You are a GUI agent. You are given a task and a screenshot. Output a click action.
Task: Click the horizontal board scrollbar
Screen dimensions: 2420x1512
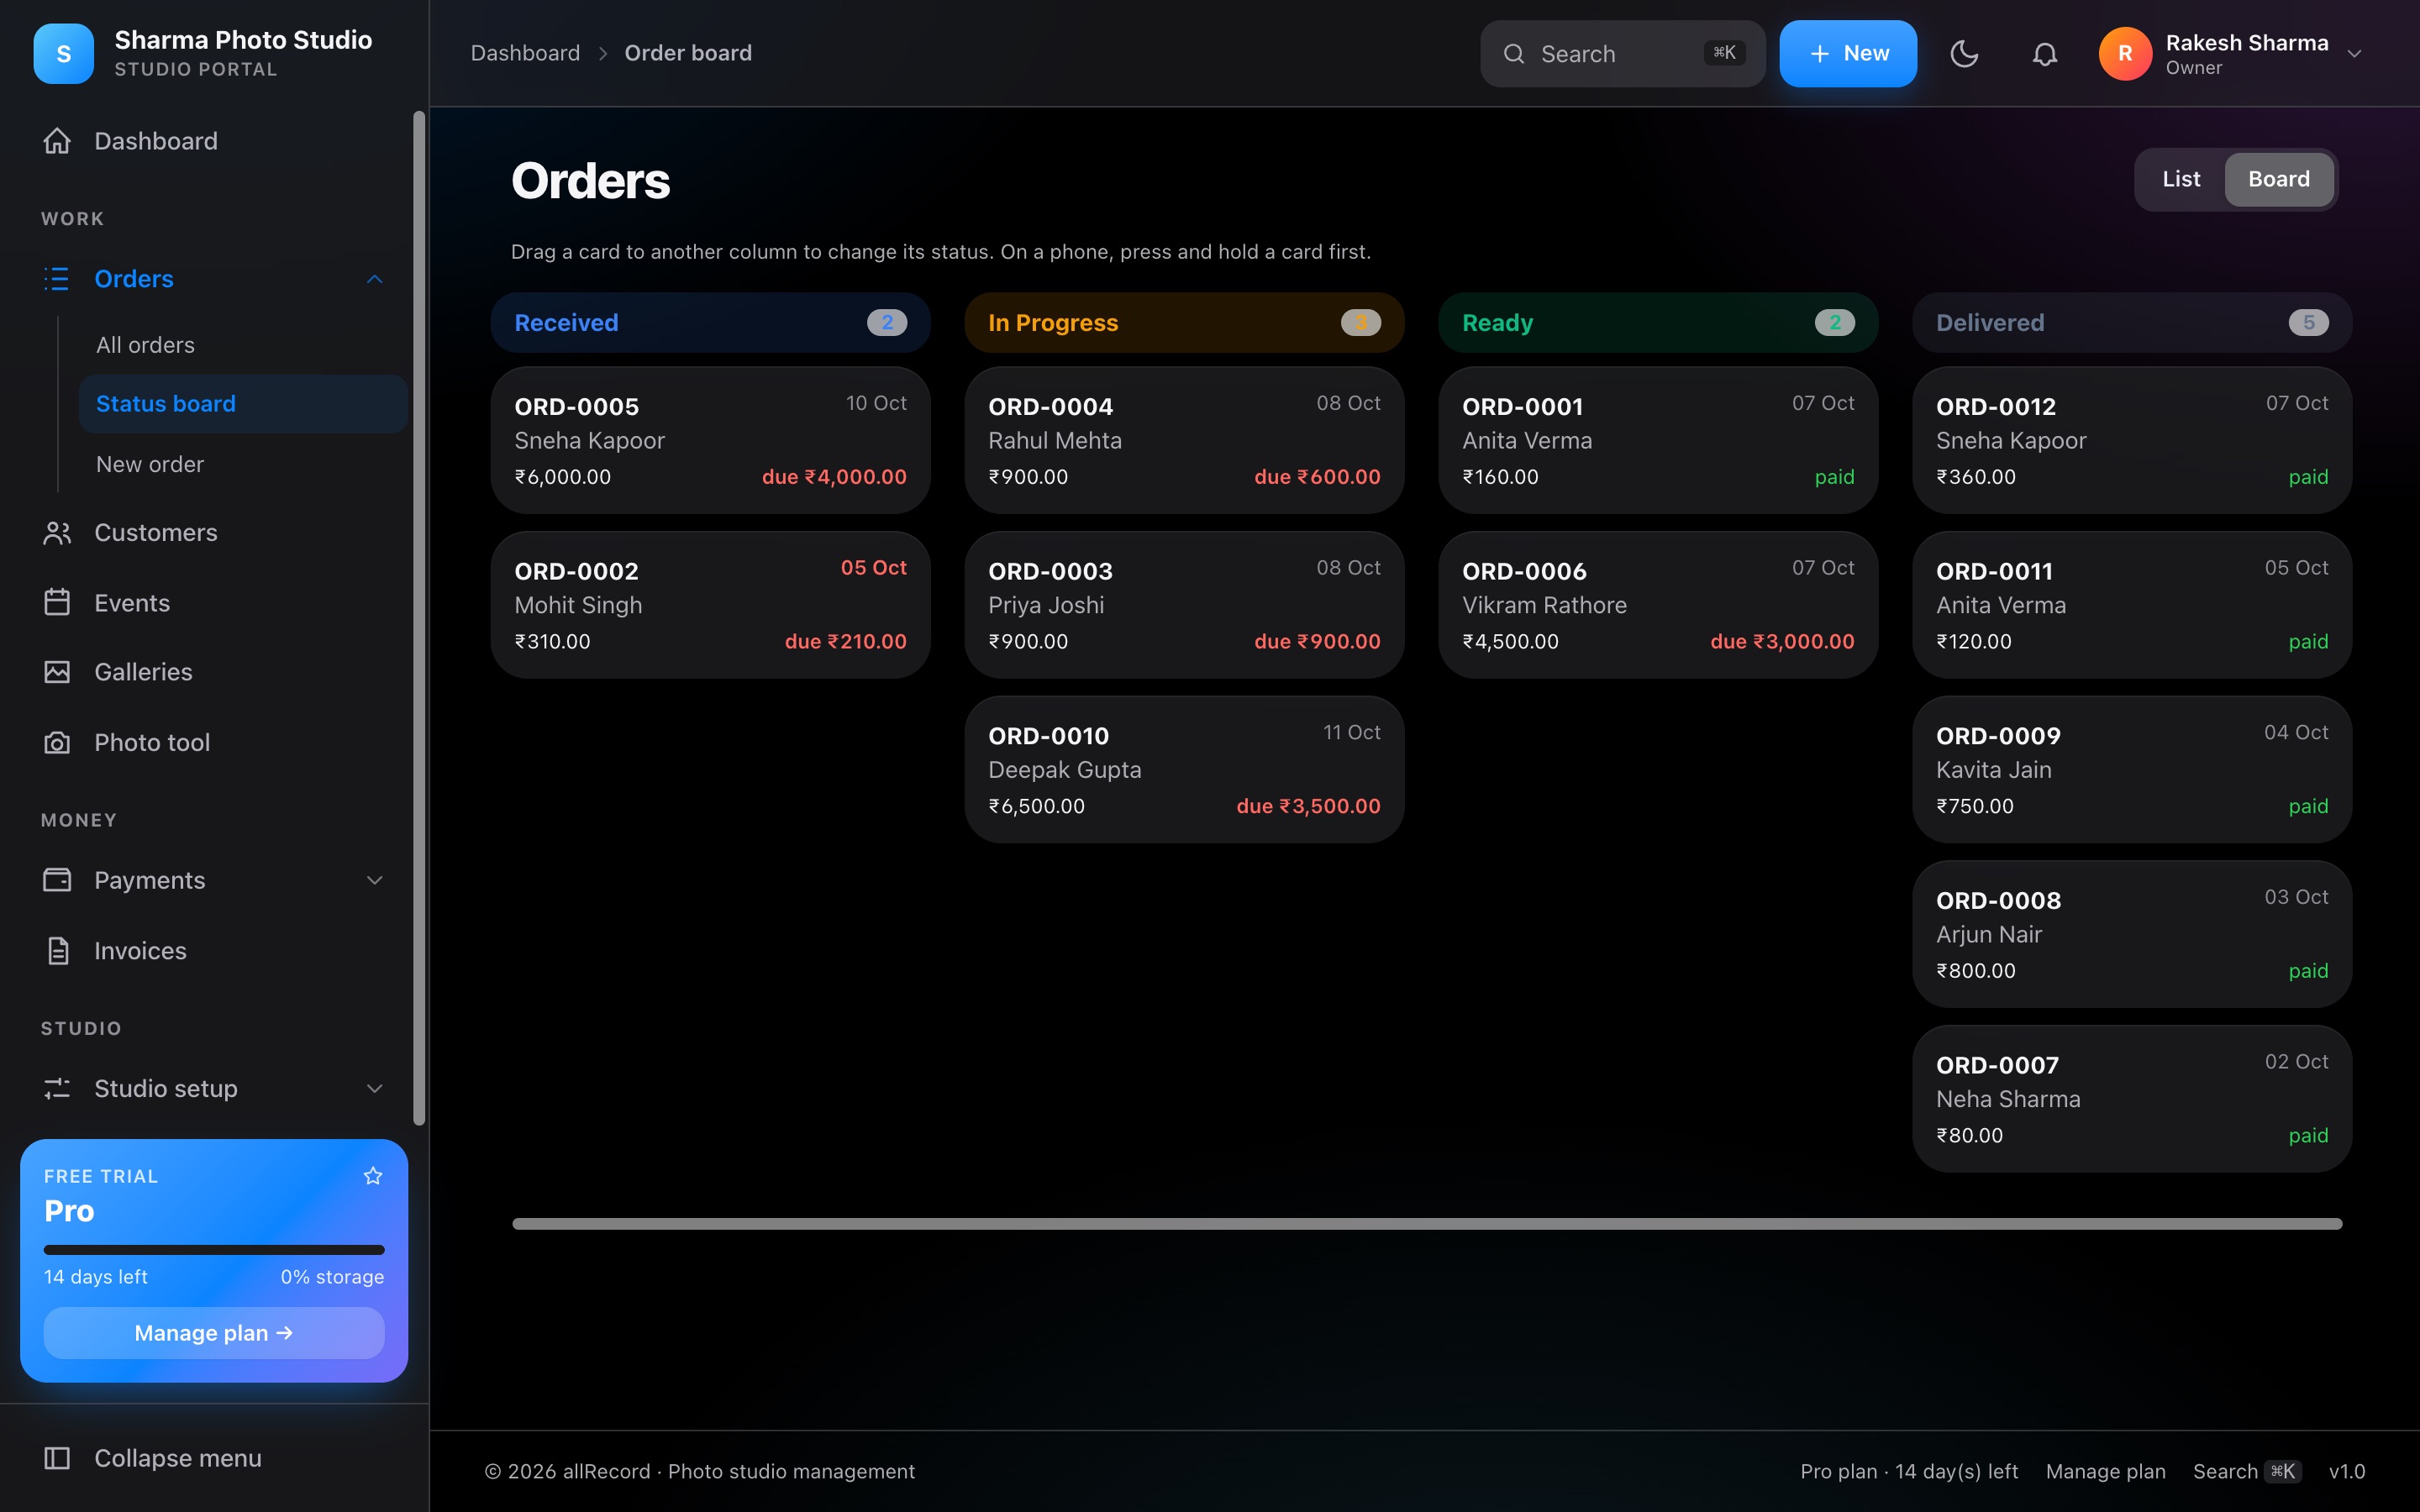(x=1427, y=1224)
